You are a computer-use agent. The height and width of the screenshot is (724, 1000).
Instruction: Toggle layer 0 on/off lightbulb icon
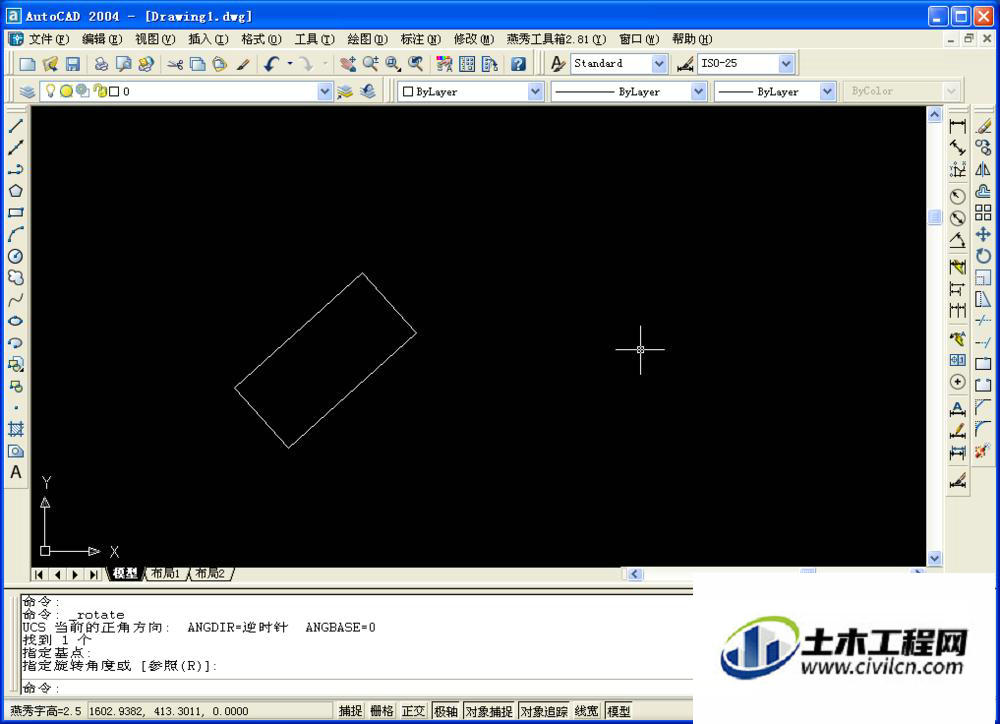(x=50, y=91)
